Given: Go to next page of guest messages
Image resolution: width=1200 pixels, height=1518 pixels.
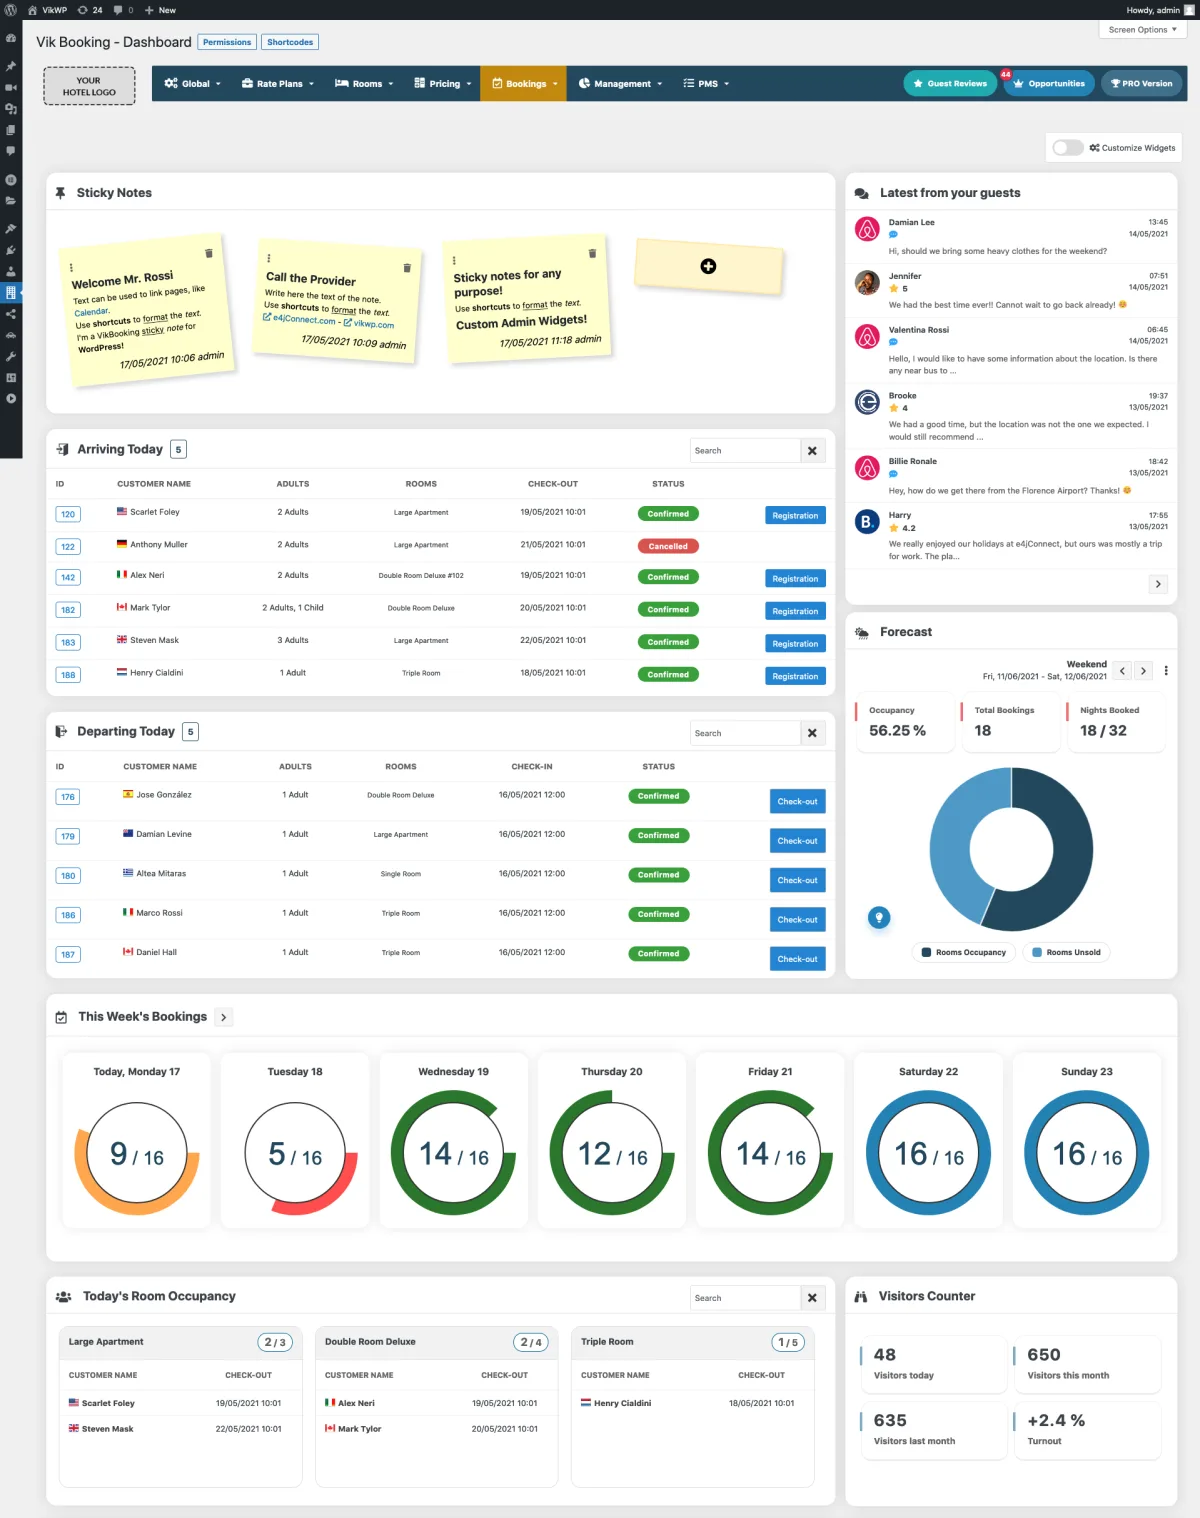Looking at the screenshot, I should click(x=1158, y=584).
